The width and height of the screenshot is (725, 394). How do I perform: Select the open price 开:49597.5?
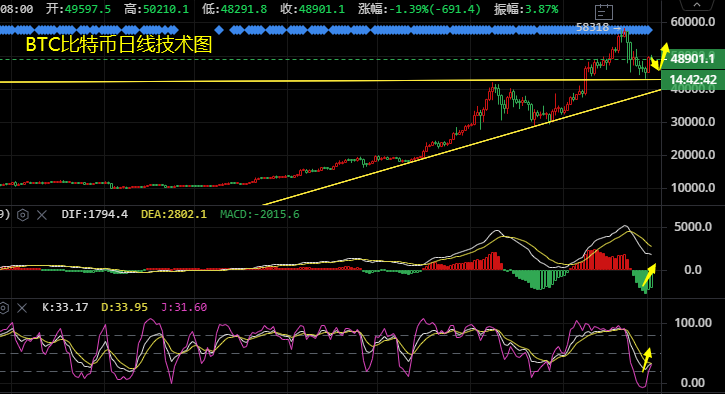tap(78, 9)
